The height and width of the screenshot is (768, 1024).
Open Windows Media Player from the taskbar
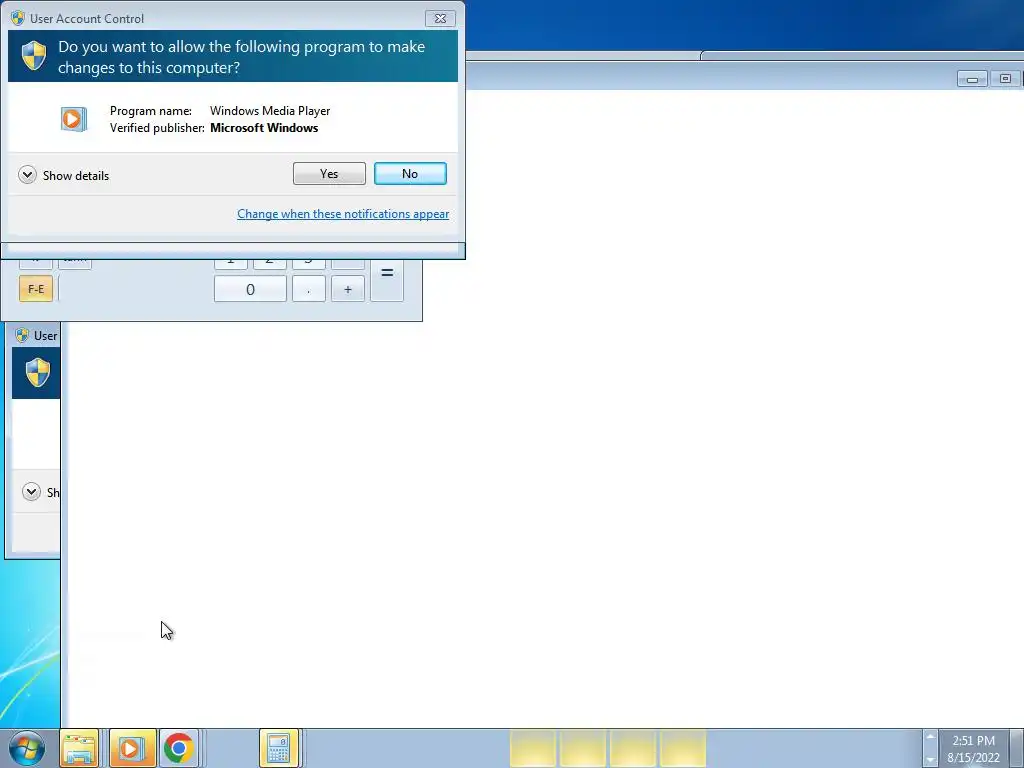pos(133,748)
